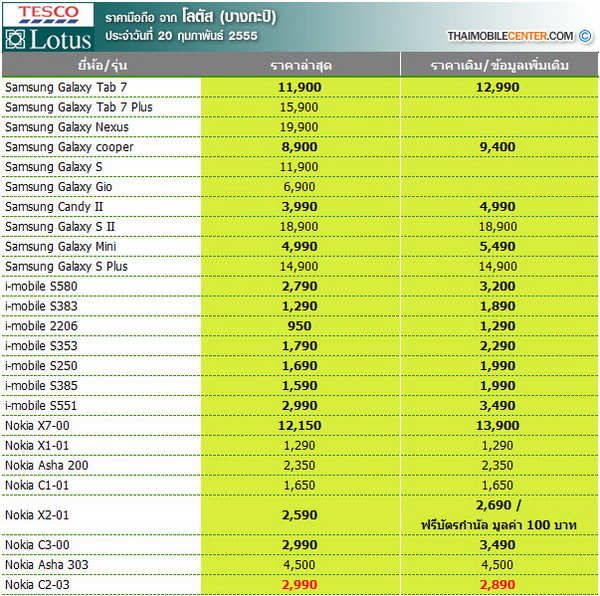The width and height of the screenshot is (600, 596).
Task: Click the Samsung Galaxy S model name
Action: click(54, 167)
